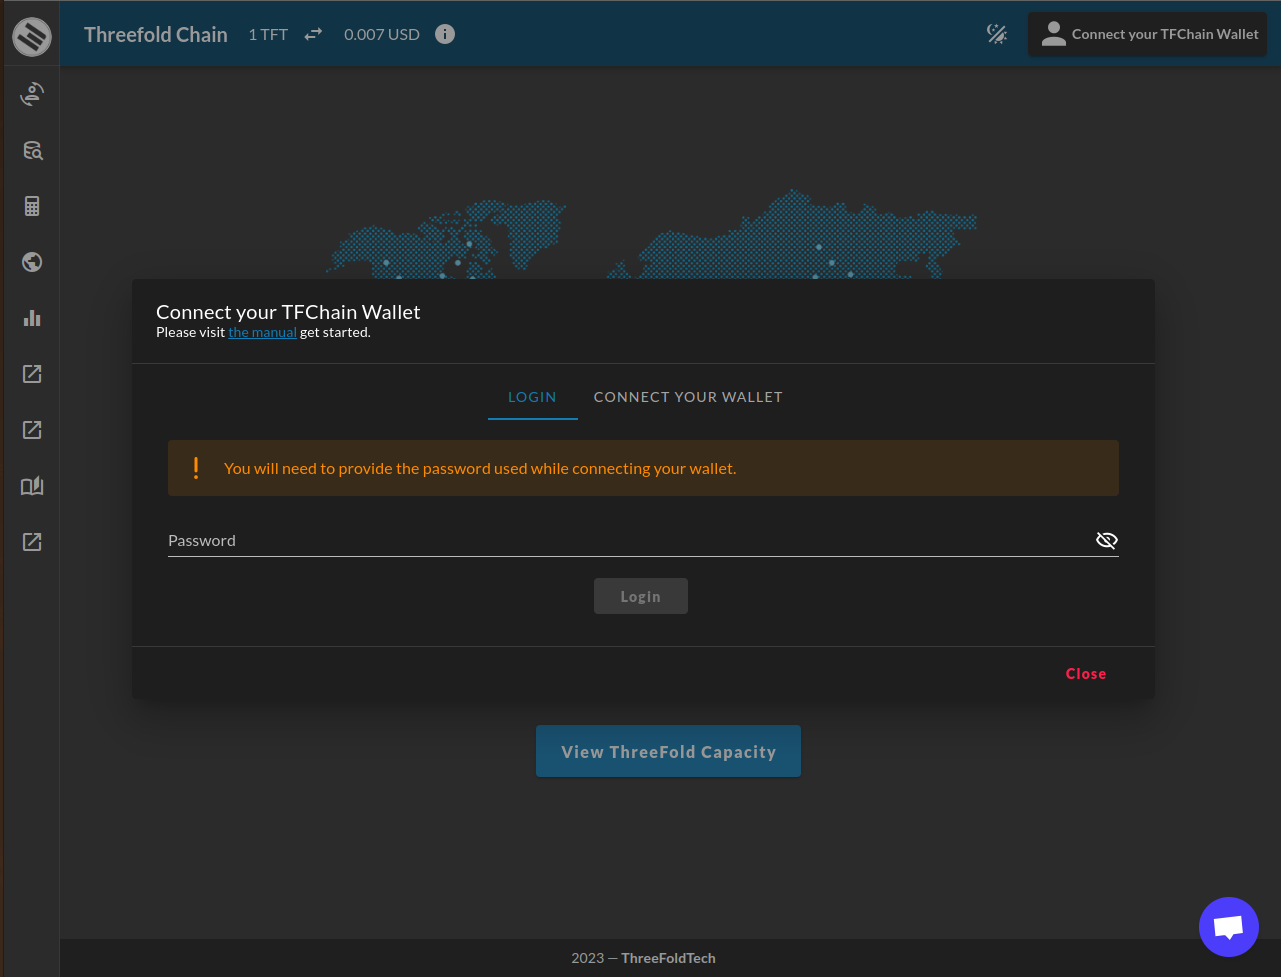Toggle password visibility eye icon

pos(1106,541)
